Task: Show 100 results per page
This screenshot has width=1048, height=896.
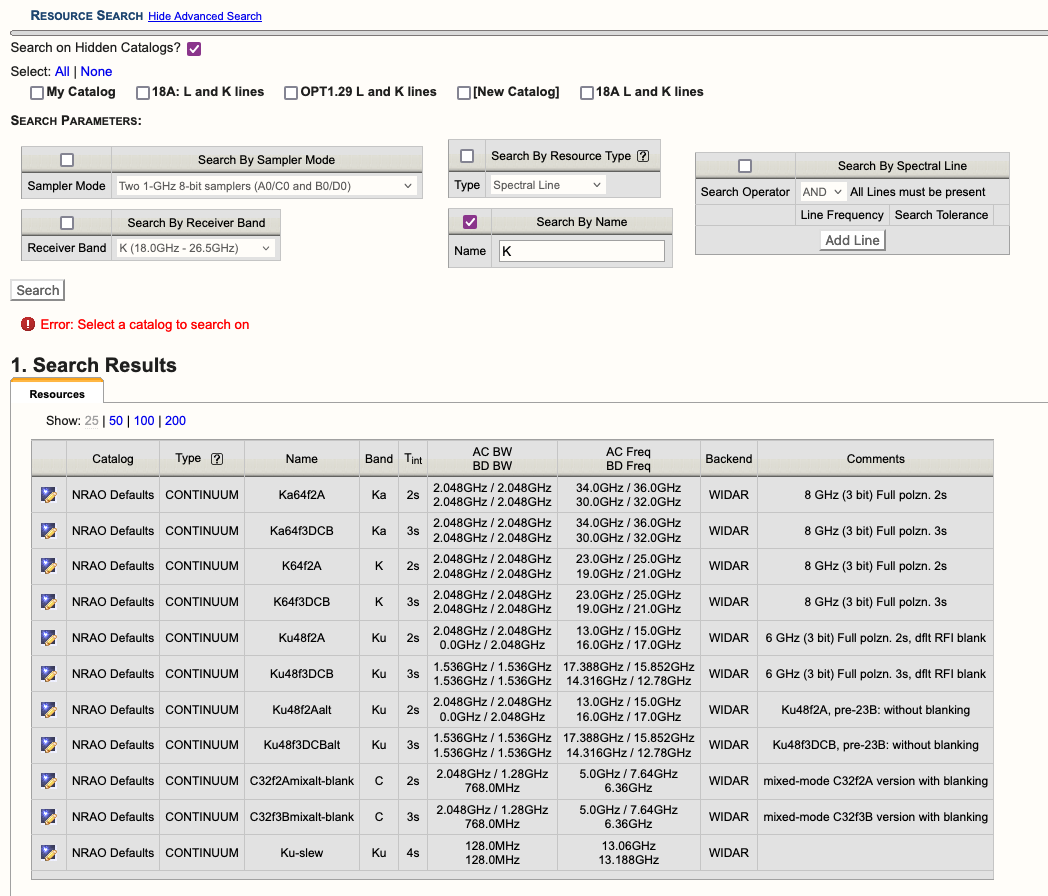Action: pos(143,421)
